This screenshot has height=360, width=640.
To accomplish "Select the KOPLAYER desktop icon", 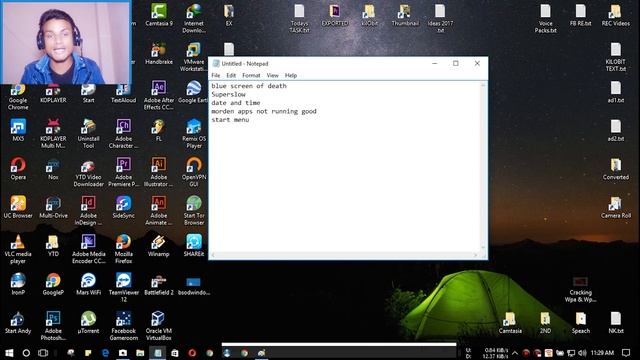I will click(53, 93).
